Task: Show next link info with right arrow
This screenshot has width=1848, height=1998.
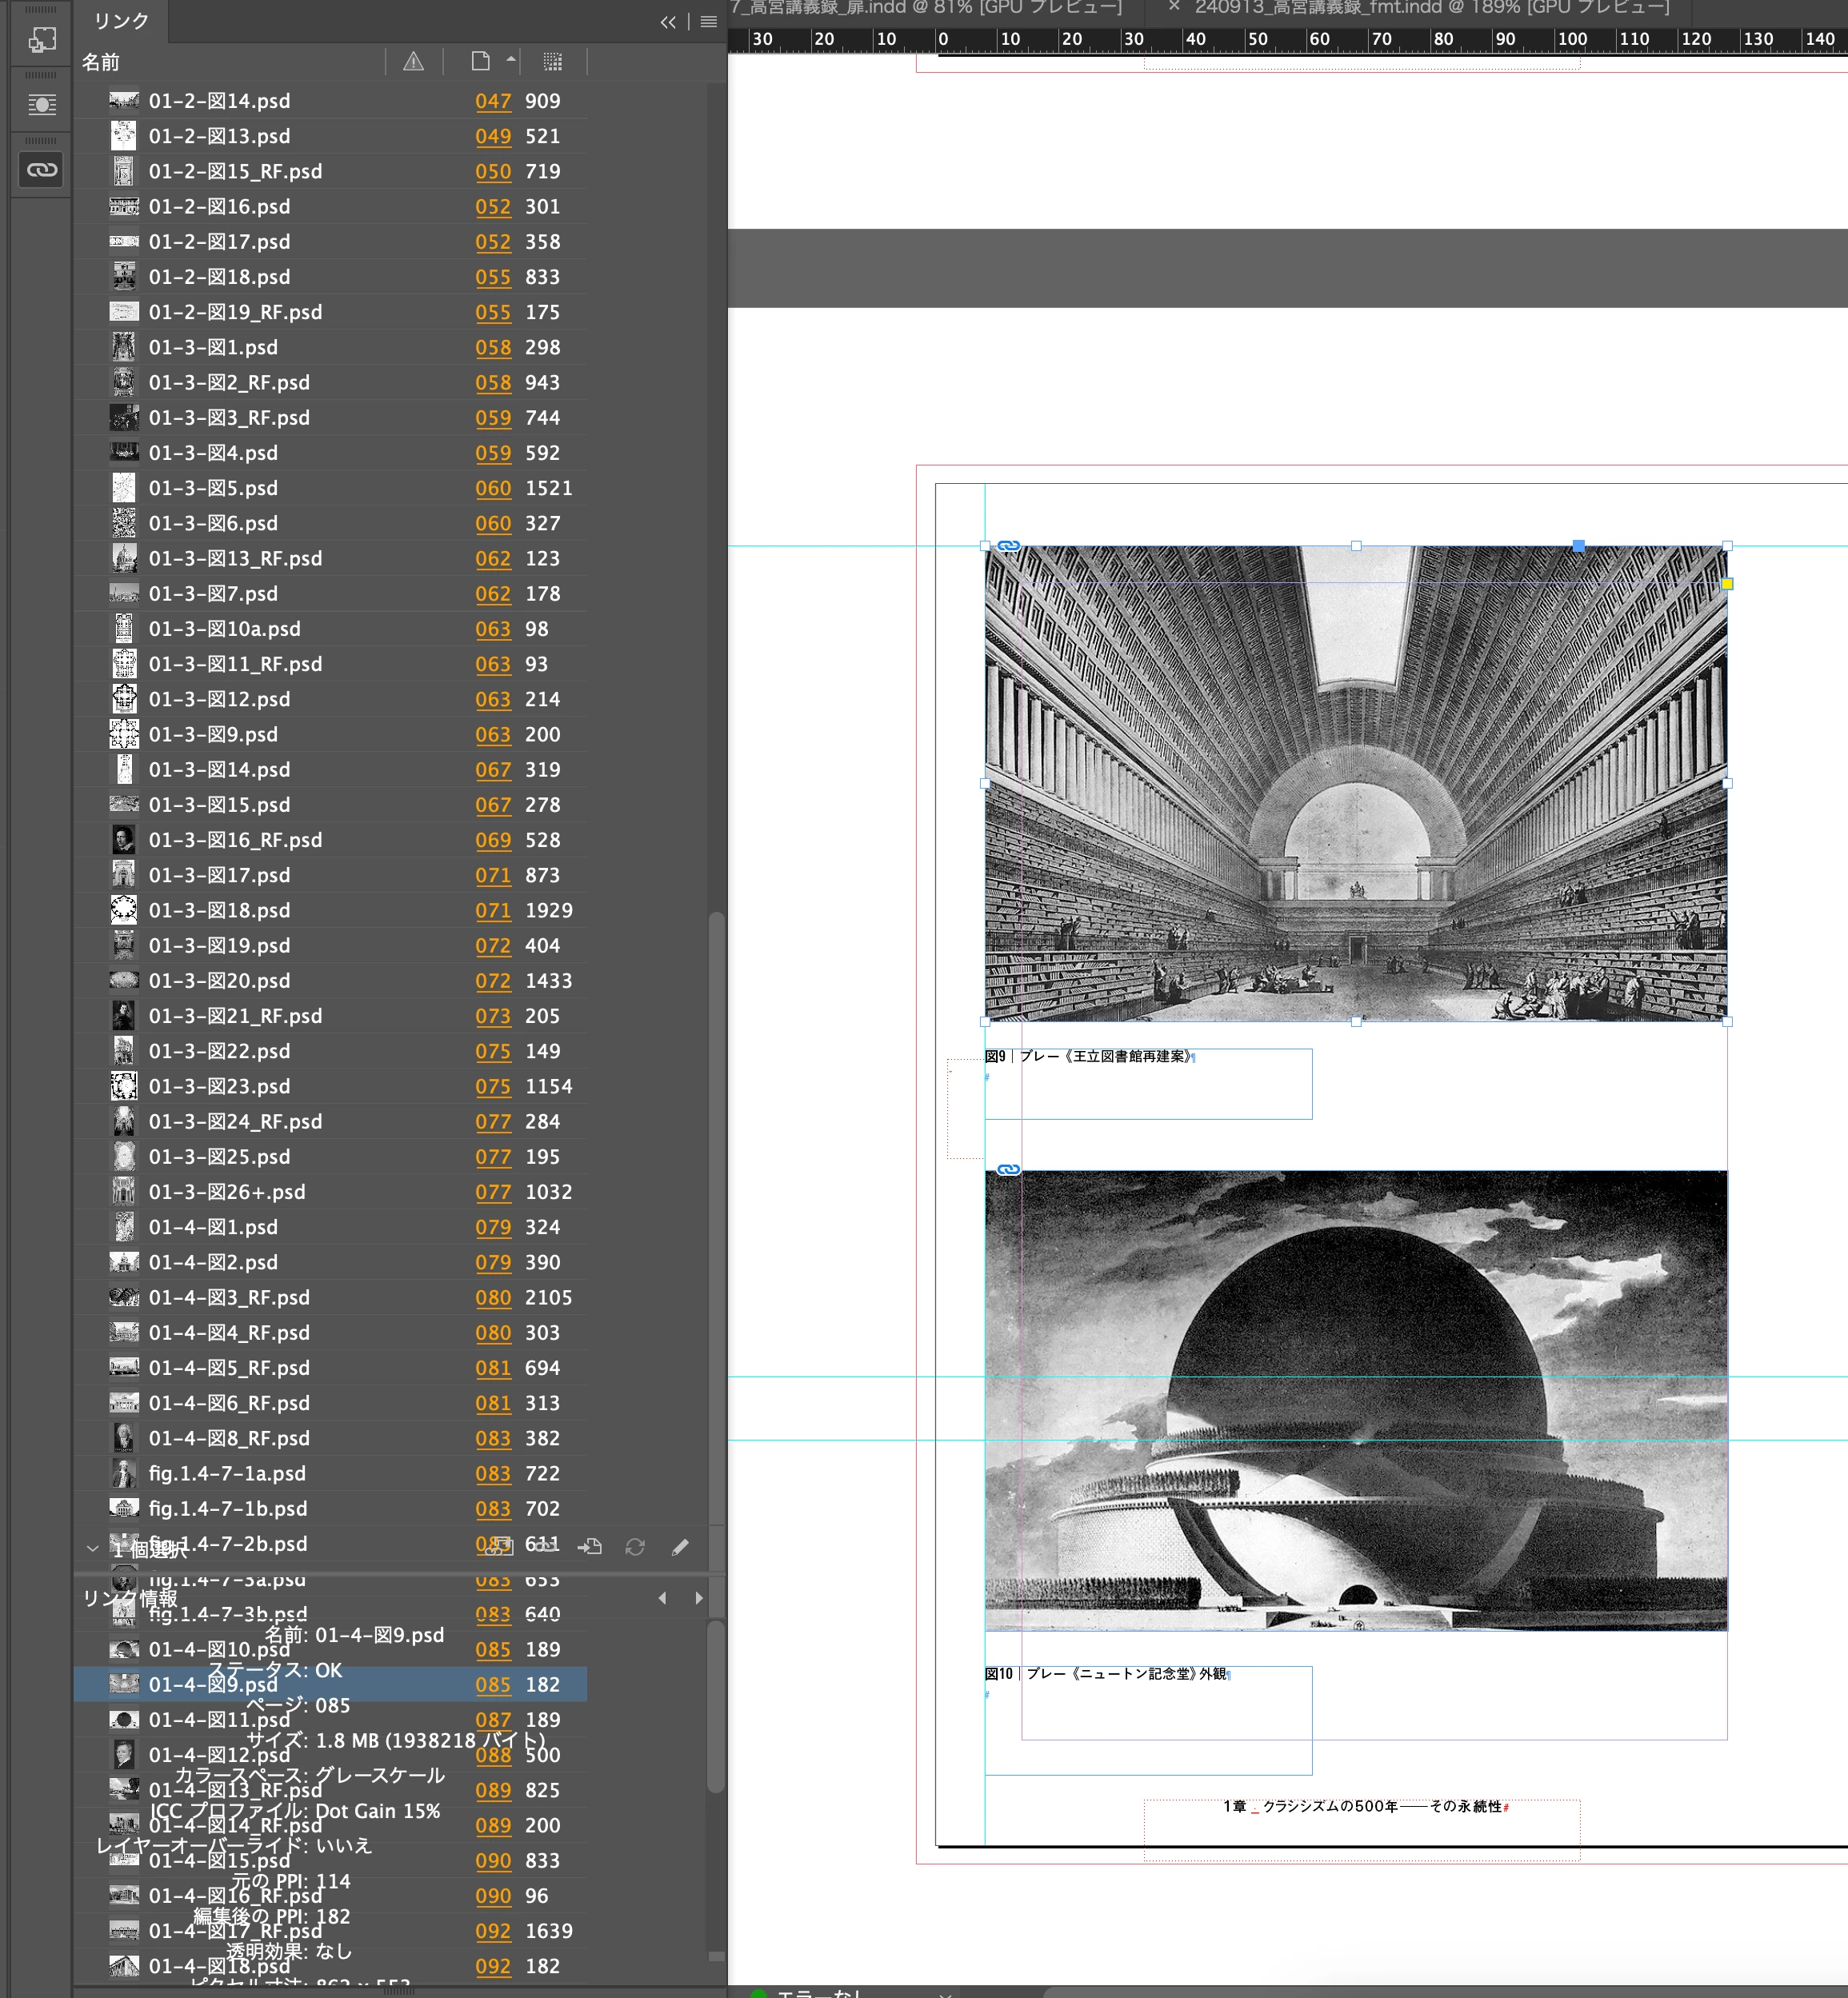Action: [x=699, y=1598]
